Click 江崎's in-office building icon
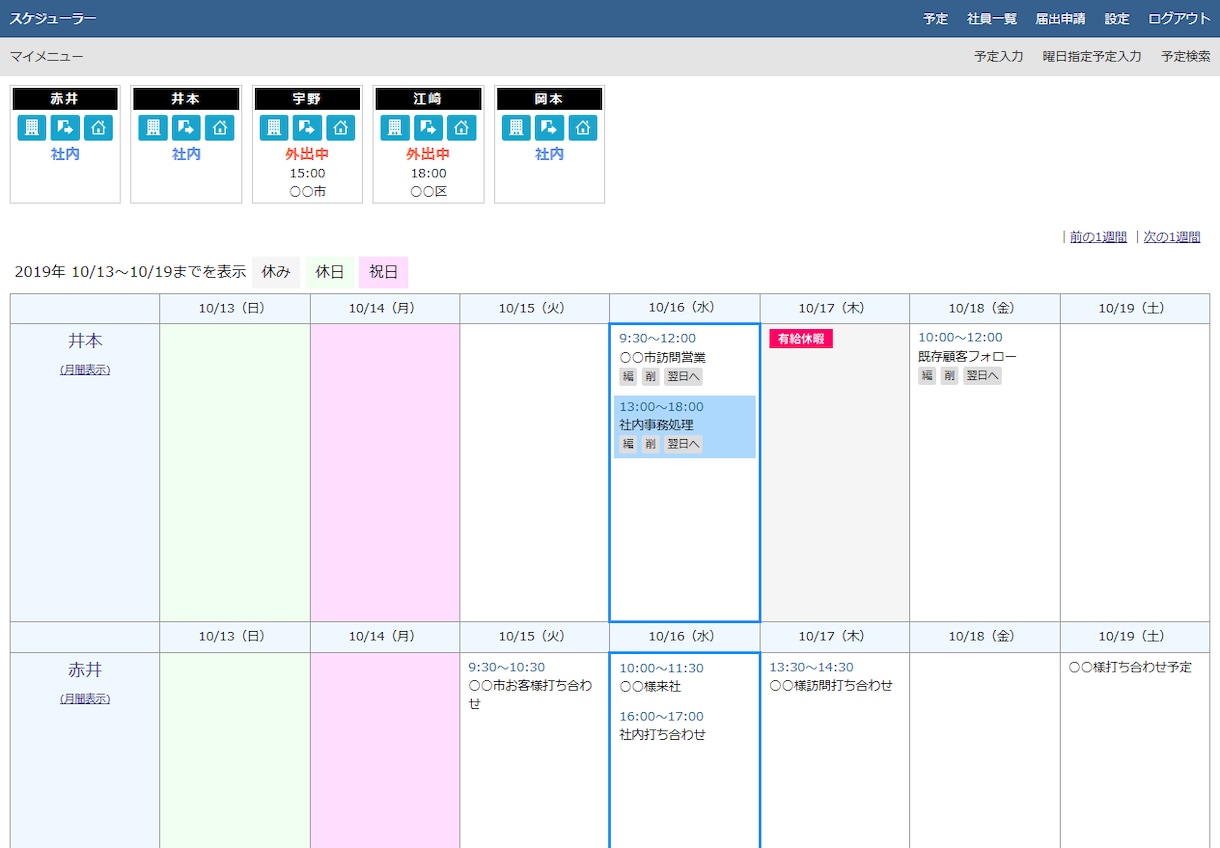 click(x=395, y=128)
